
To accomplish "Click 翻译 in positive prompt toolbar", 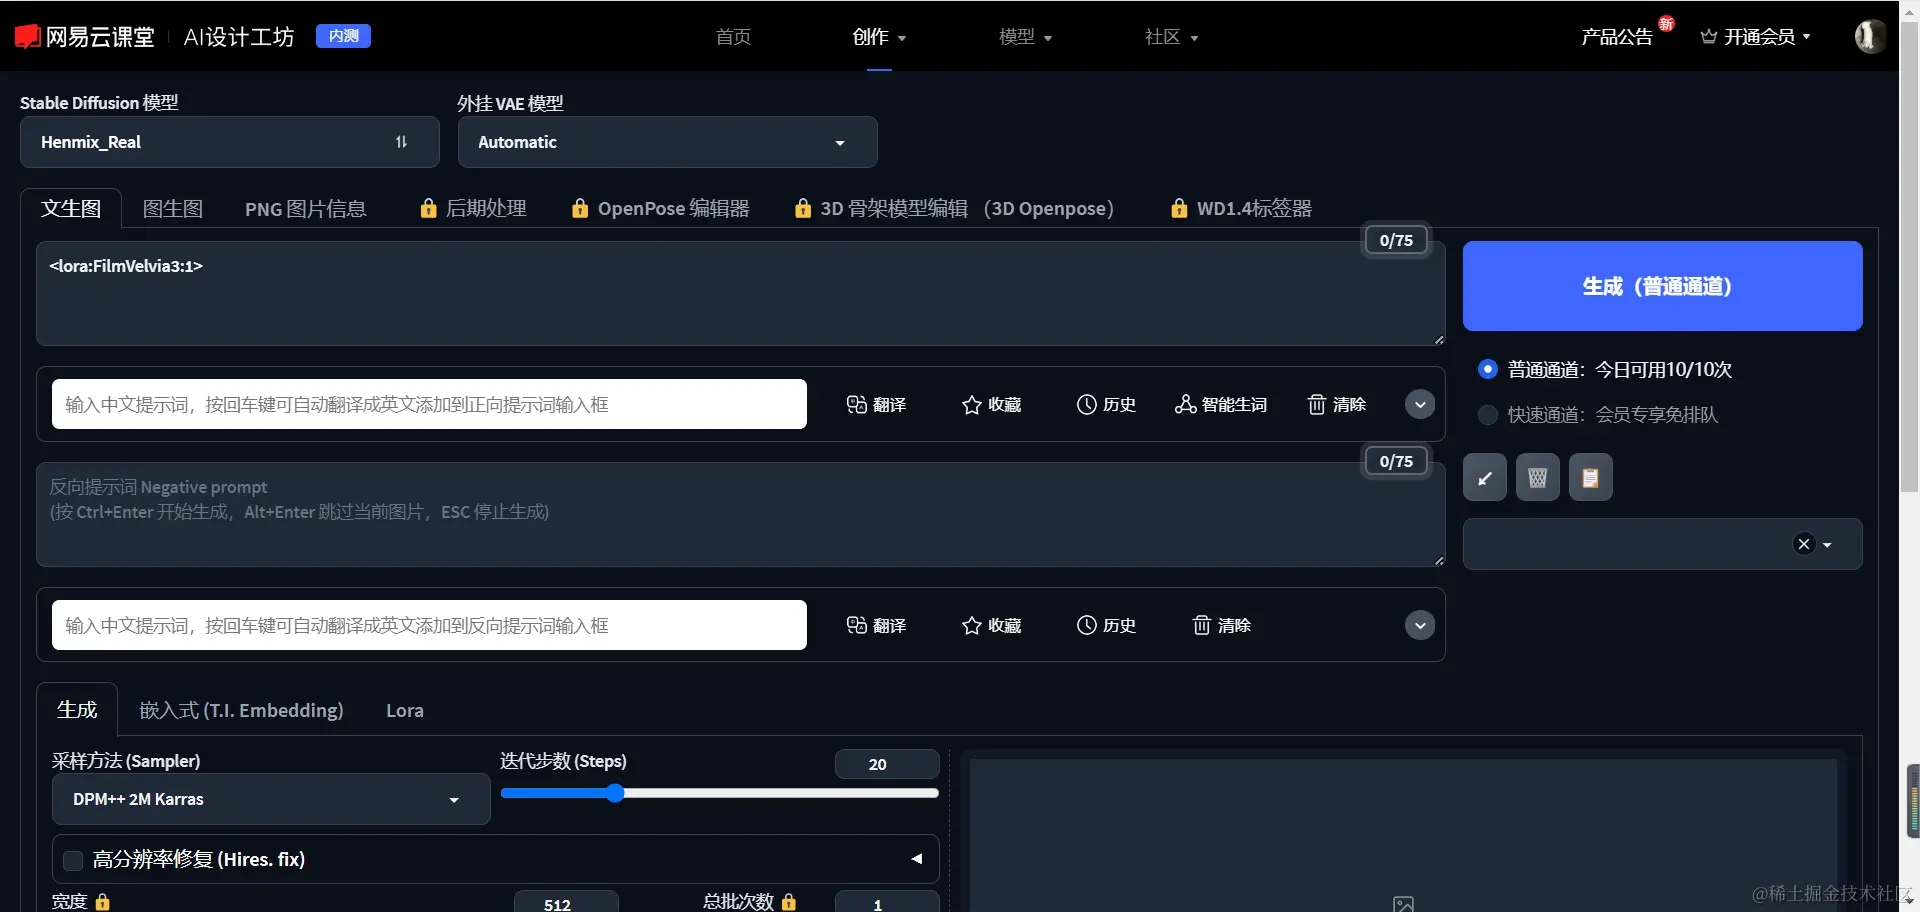I will 876,404.
